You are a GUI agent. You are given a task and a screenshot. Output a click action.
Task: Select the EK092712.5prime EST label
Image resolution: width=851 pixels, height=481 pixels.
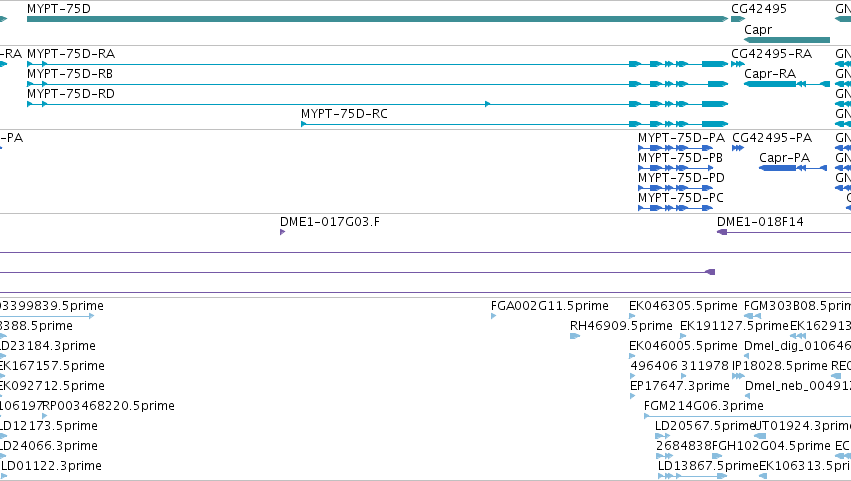(x=52, y=387)
